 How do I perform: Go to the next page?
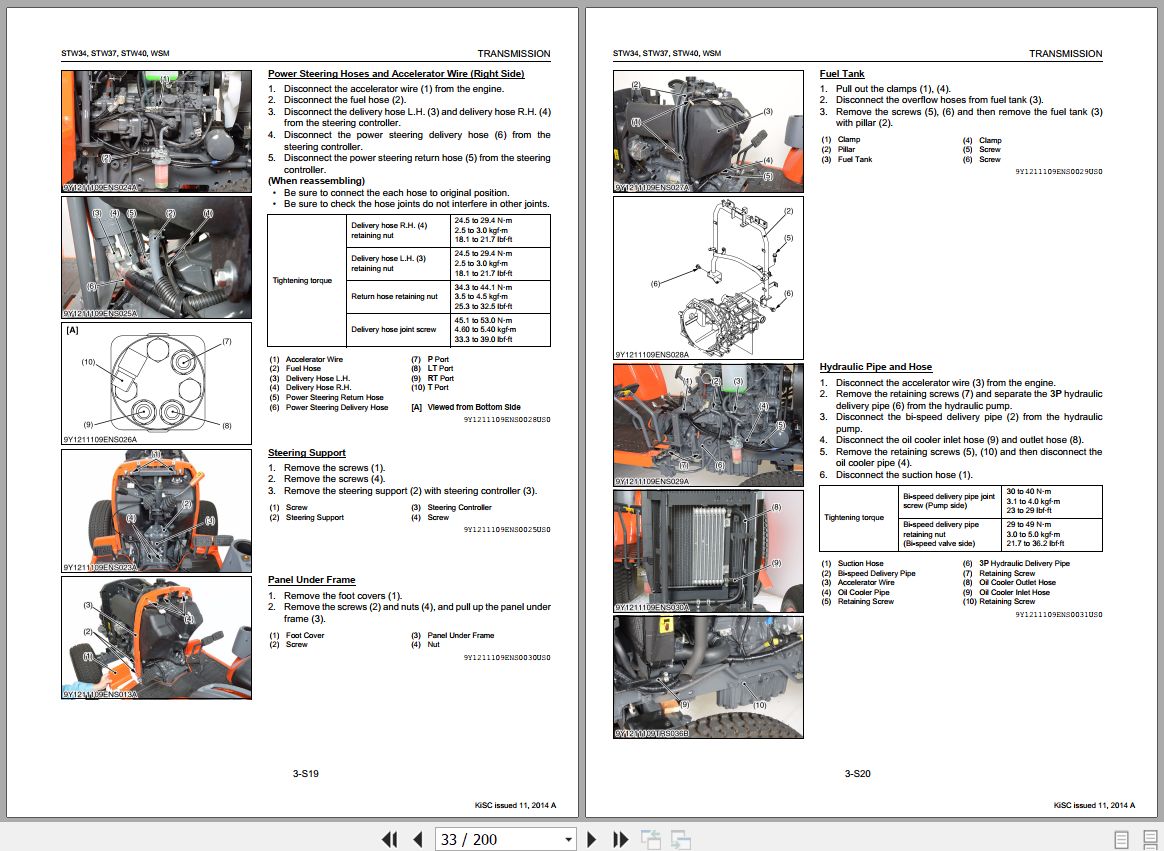tap(592, 839)
